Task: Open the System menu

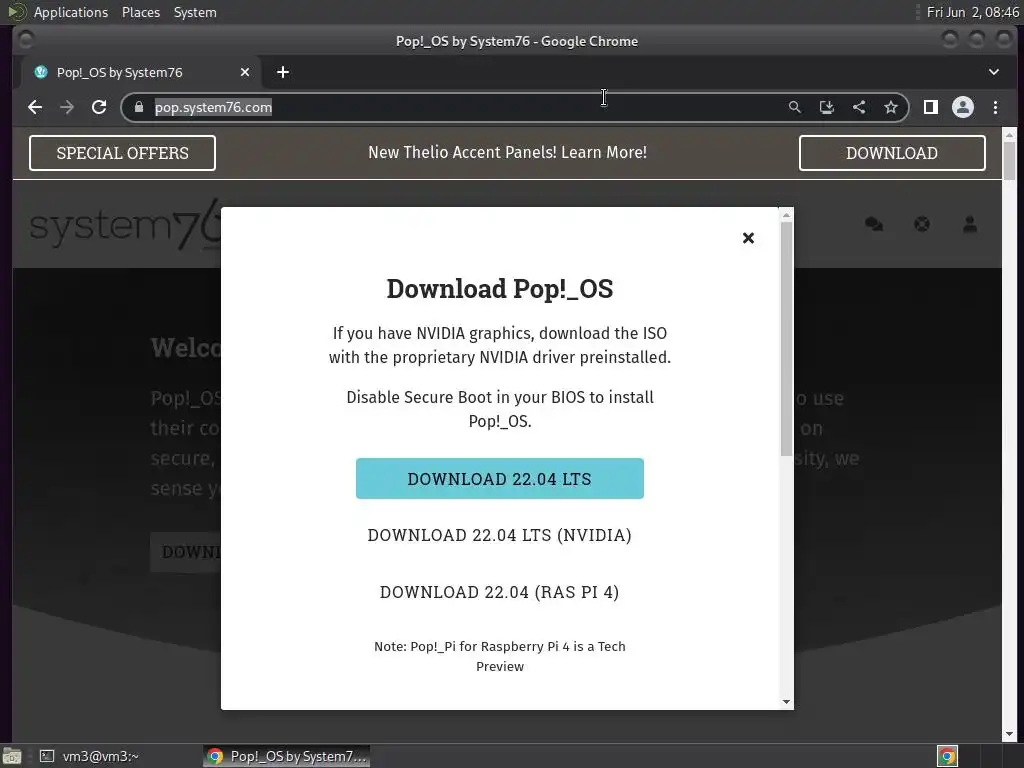Action: (x=195, y=12)
